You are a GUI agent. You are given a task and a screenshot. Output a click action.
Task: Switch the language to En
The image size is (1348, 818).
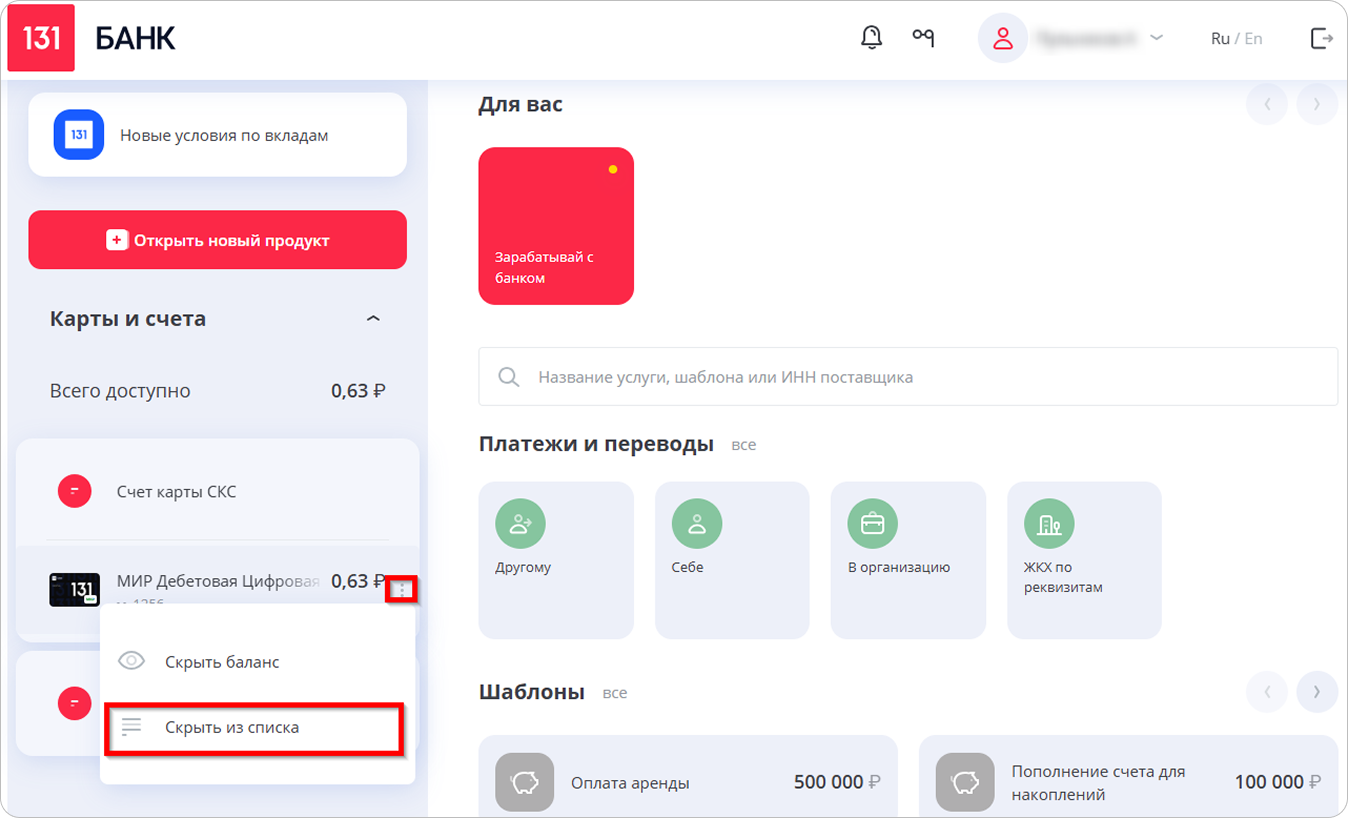[x=1253, y=39]
